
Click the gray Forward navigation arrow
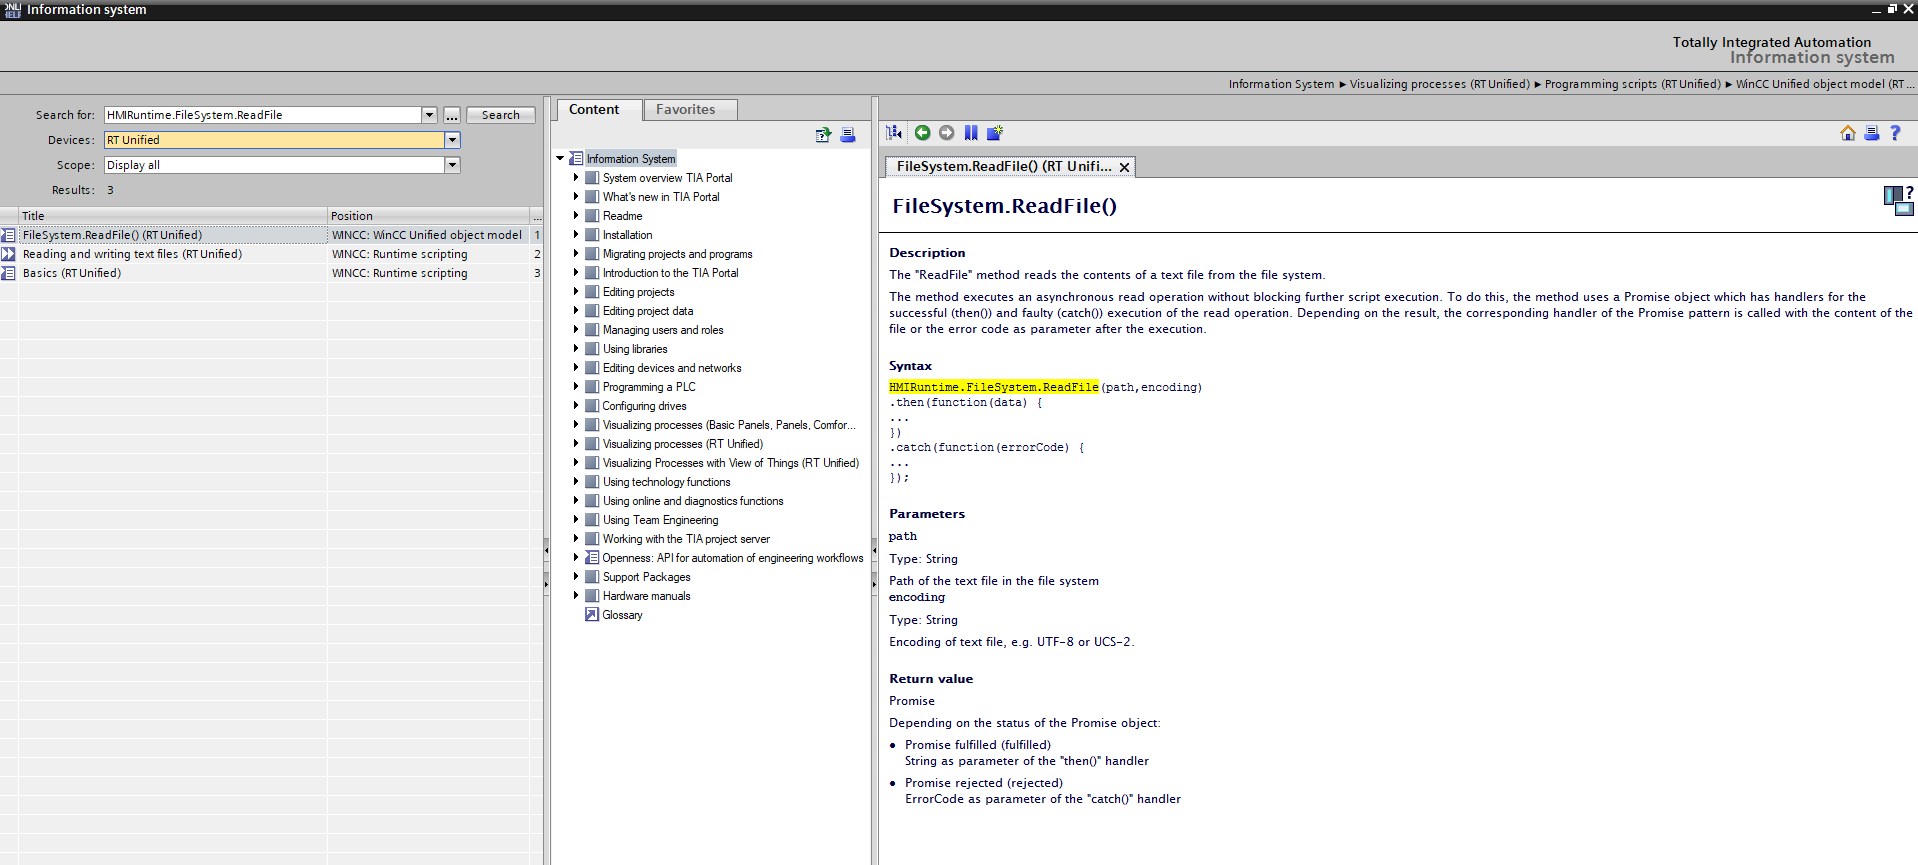[x=946, y=133]
